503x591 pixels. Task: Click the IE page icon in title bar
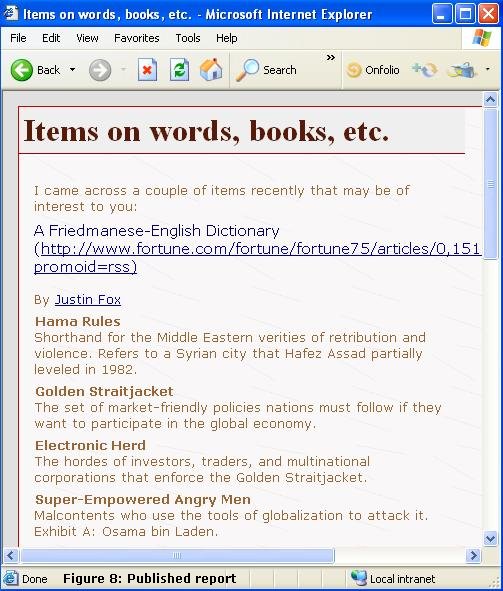(x=10, y=13)
